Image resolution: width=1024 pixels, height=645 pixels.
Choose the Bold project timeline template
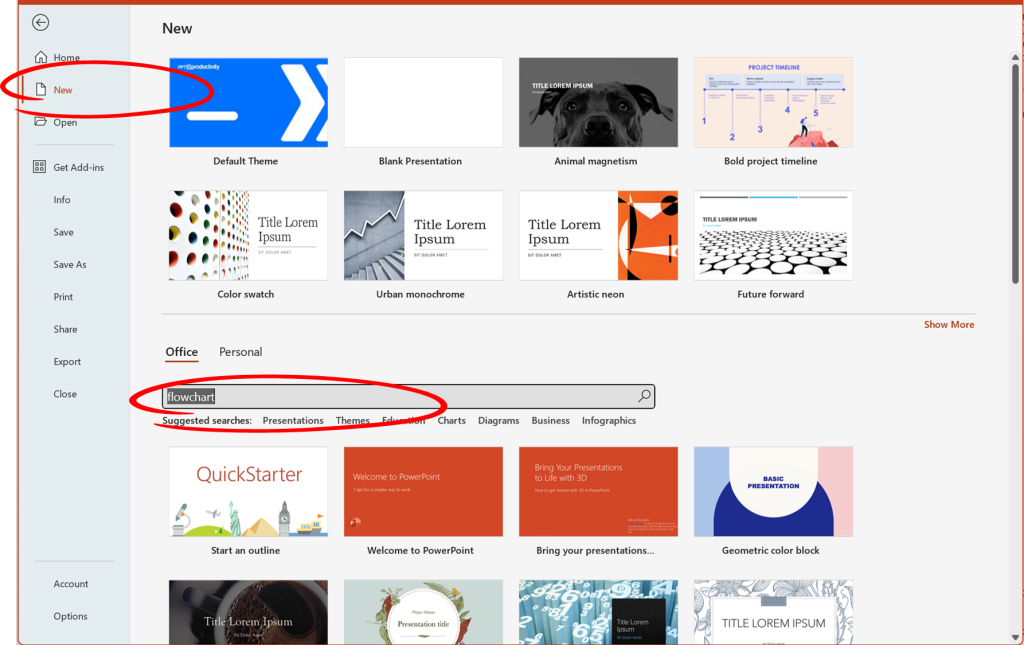pos(773,102)
